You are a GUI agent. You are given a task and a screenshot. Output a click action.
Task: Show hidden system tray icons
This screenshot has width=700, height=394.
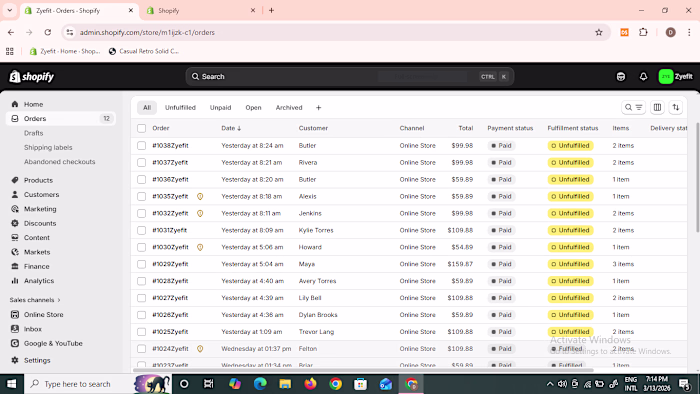(x=550, y=384)
